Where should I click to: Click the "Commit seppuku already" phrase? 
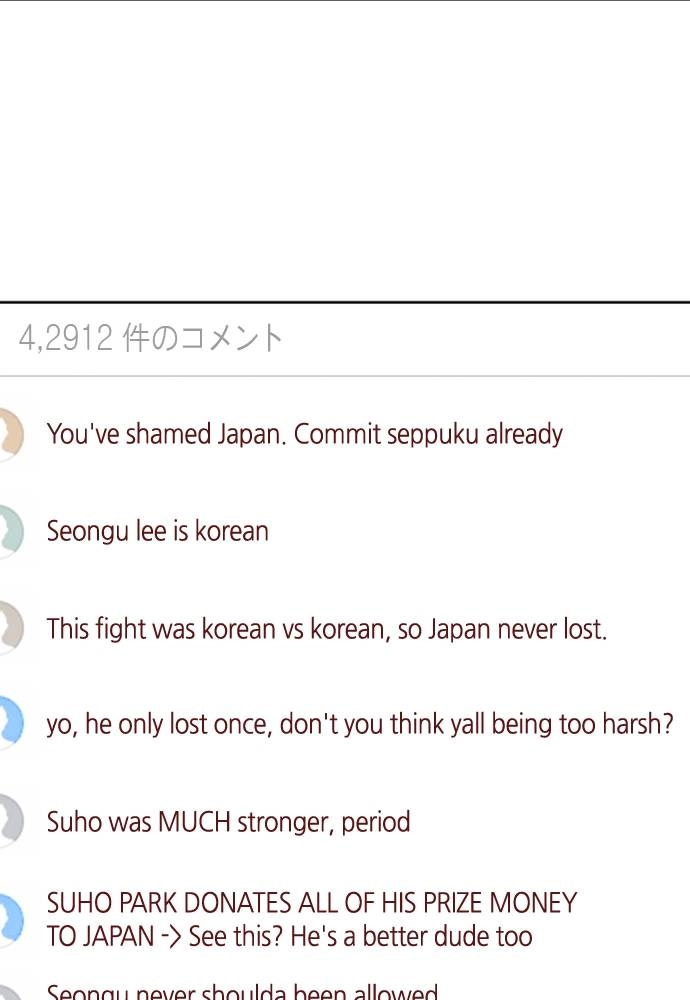pyautogui.click(x=428, y=434)
